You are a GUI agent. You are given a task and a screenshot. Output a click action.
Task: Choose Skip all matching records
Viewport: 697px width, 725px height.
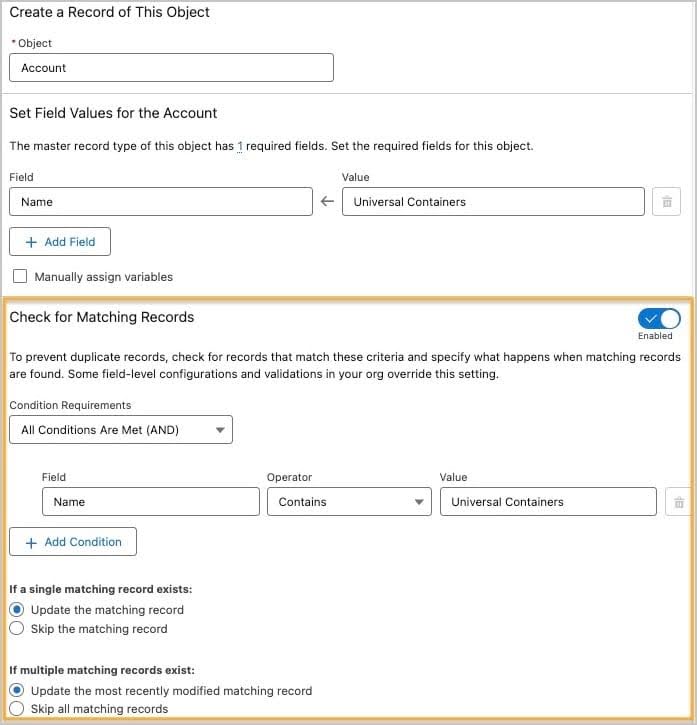17,709
